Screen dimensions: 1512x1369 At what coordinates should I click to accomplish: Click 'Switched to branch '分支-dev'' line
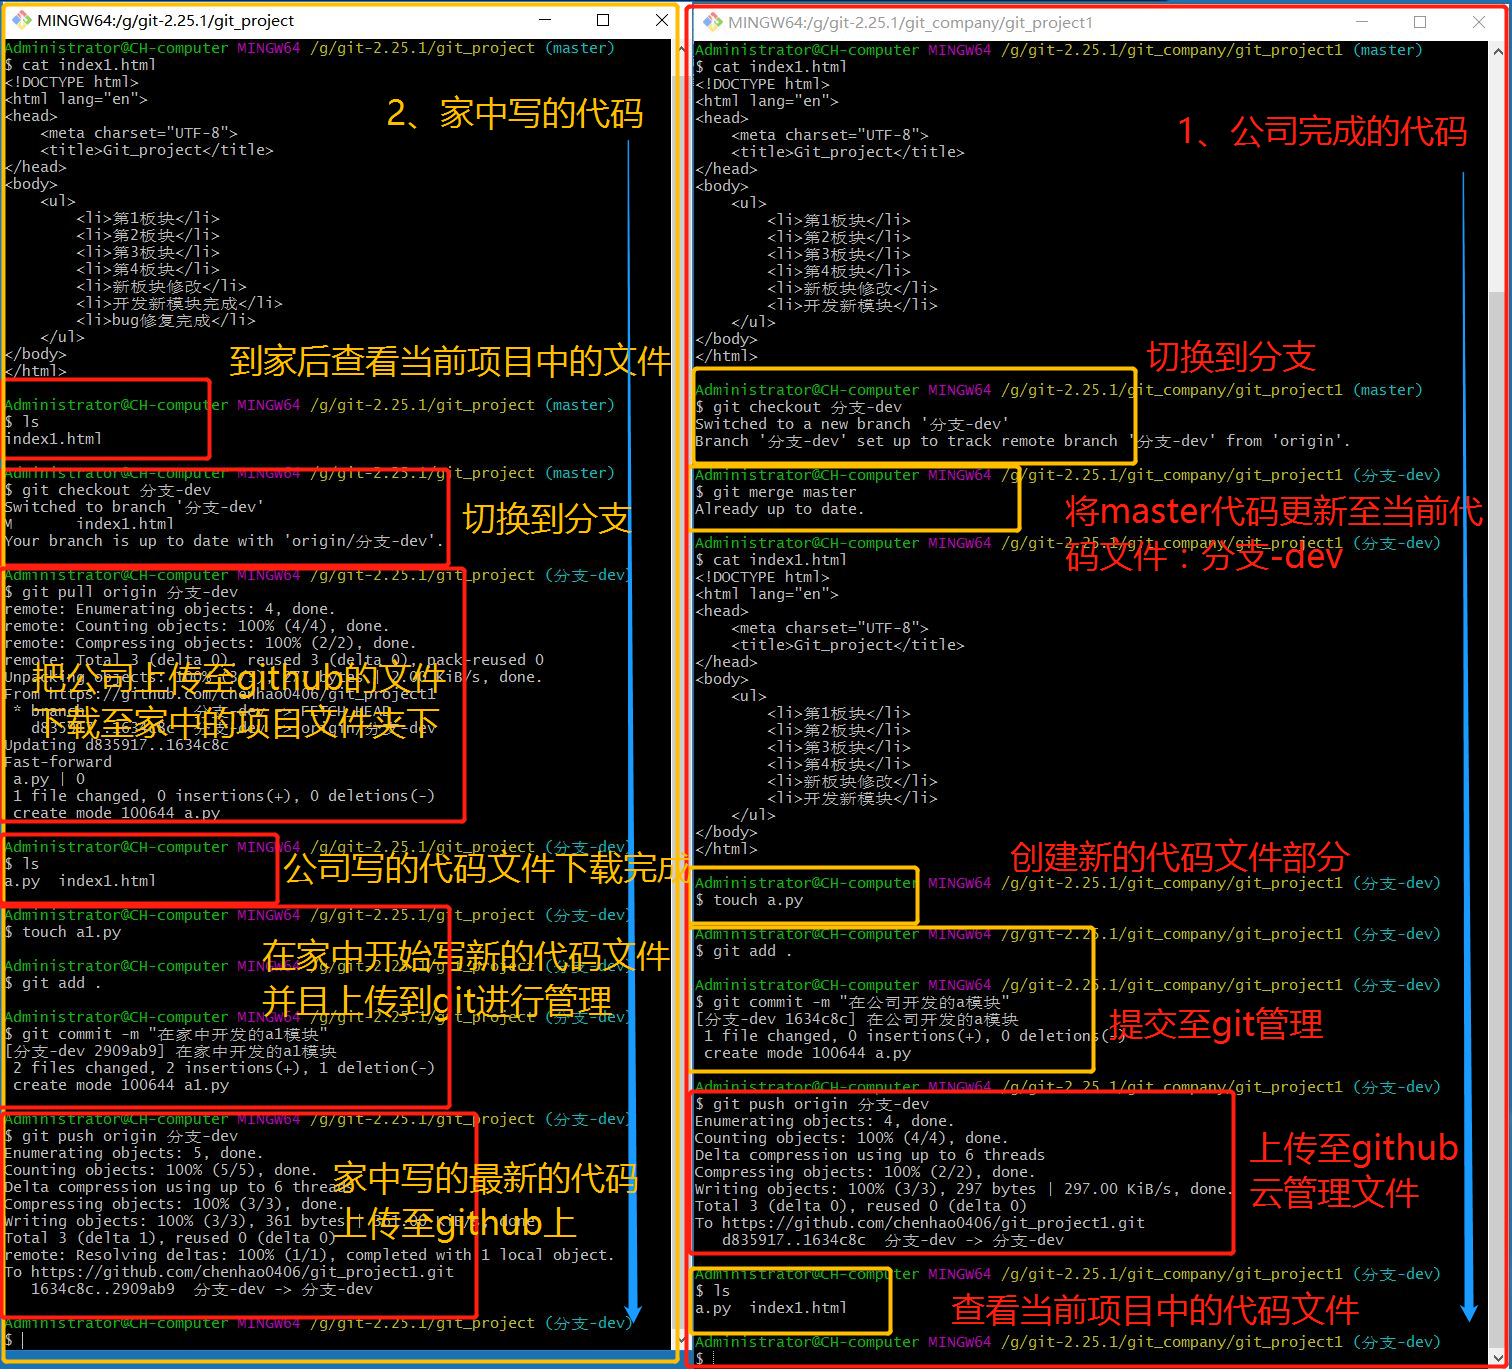click(x=134, y=507)
